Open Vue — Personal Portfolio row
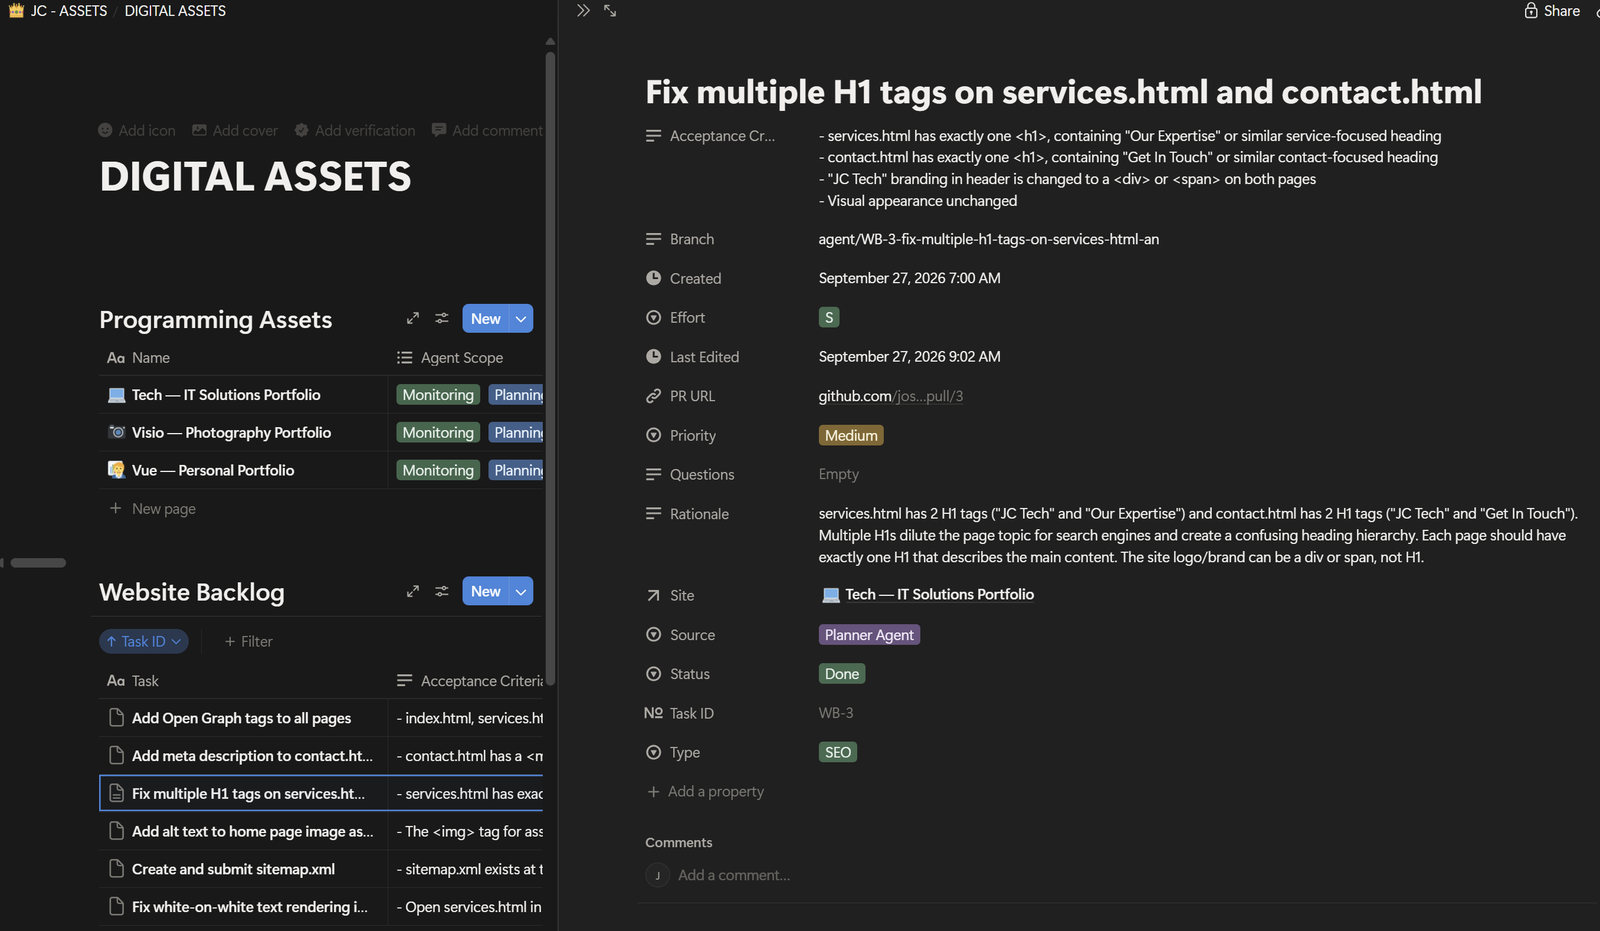 213,470
